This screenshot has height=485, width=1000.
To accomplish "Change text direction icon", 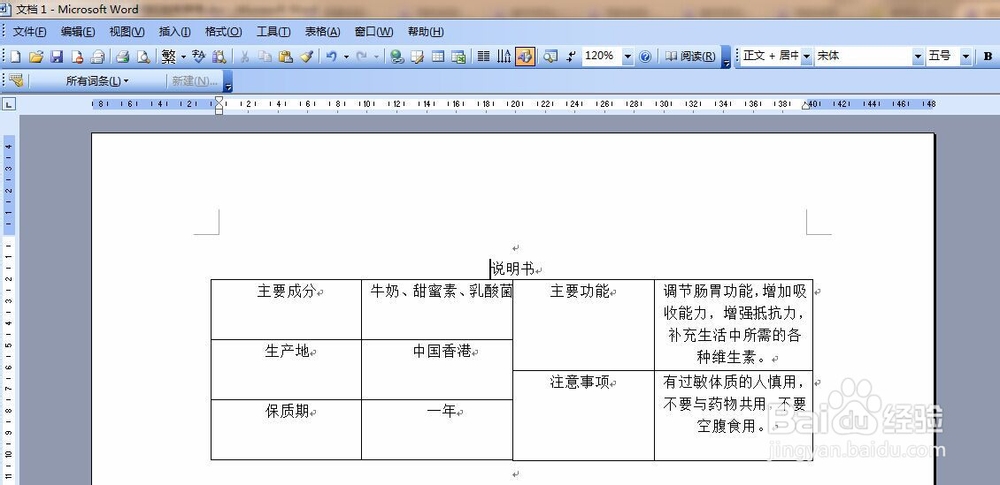I will (504, 57).
